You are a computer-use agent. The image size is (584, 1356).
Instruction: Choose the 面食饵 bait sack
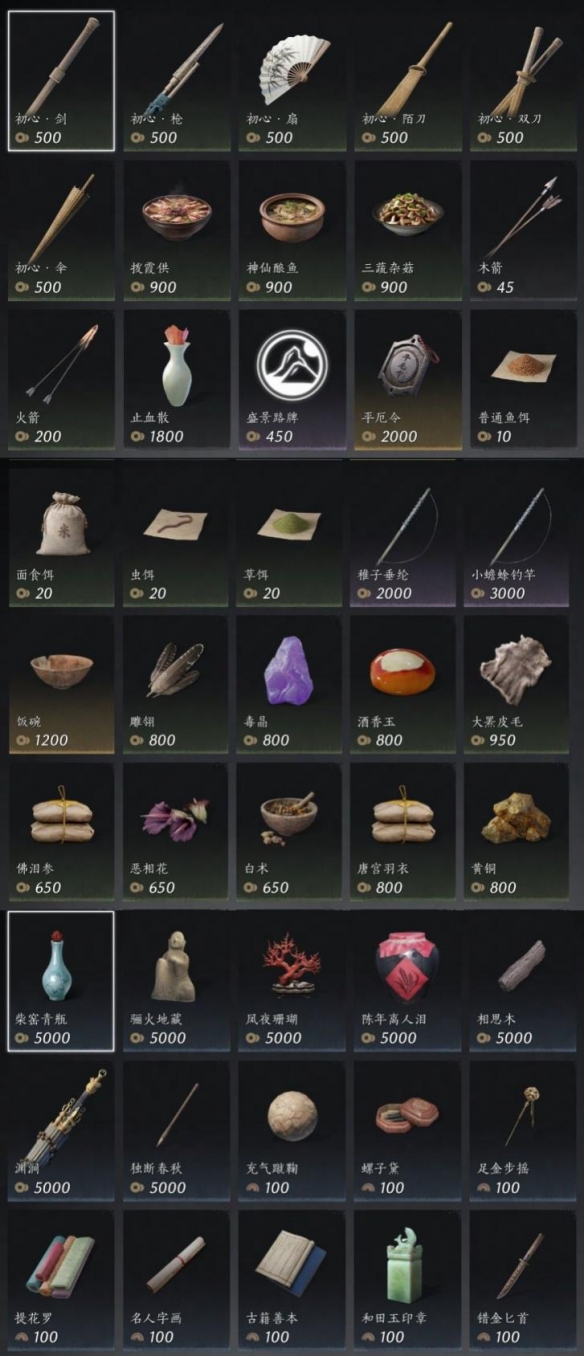[61, 537]
